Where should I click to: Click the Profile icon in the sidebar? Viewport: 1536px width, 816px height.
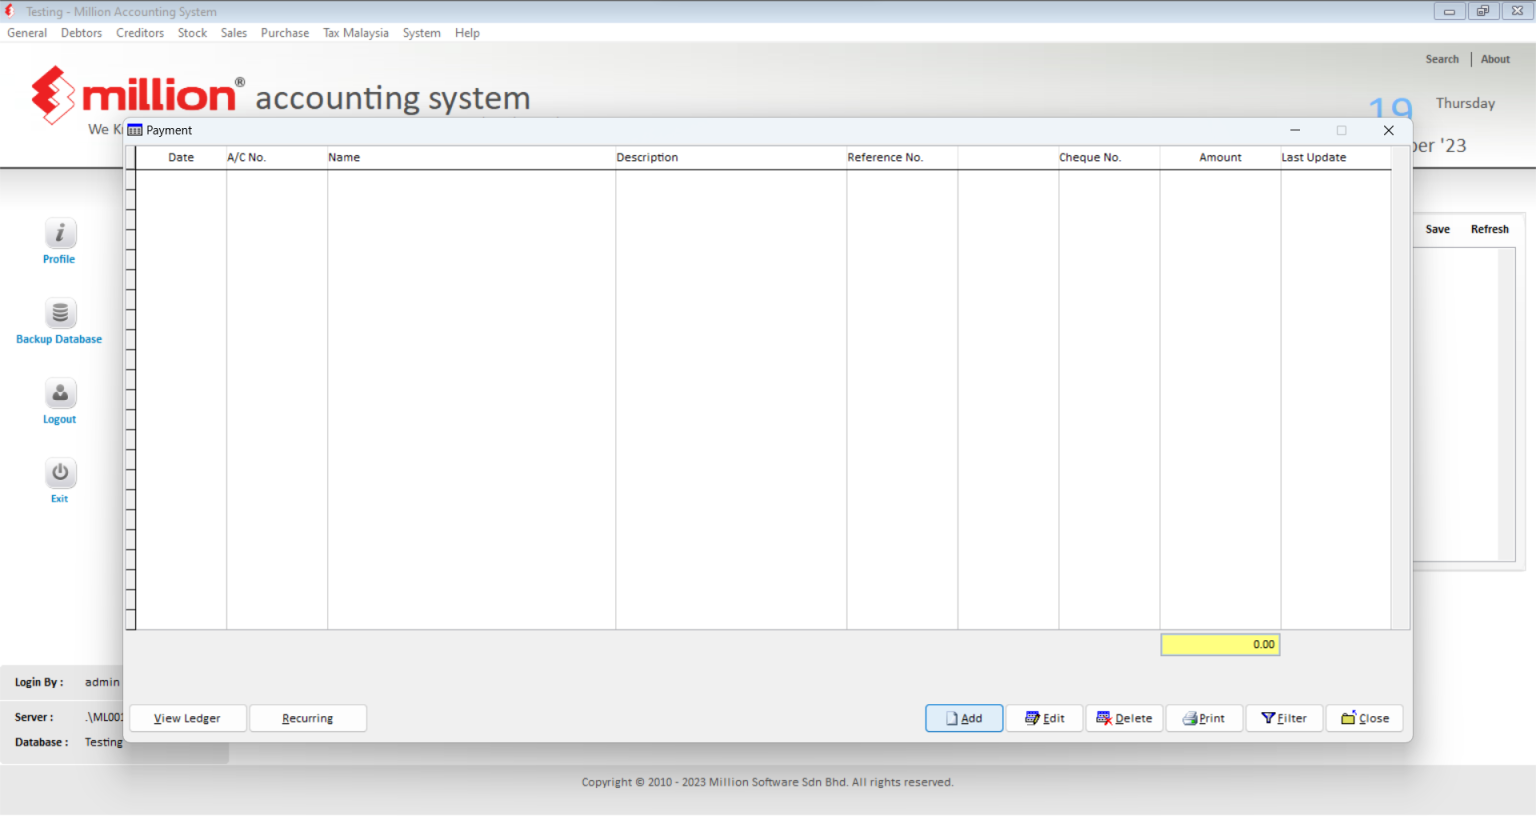pyautogui.click(x=59, y=234)
